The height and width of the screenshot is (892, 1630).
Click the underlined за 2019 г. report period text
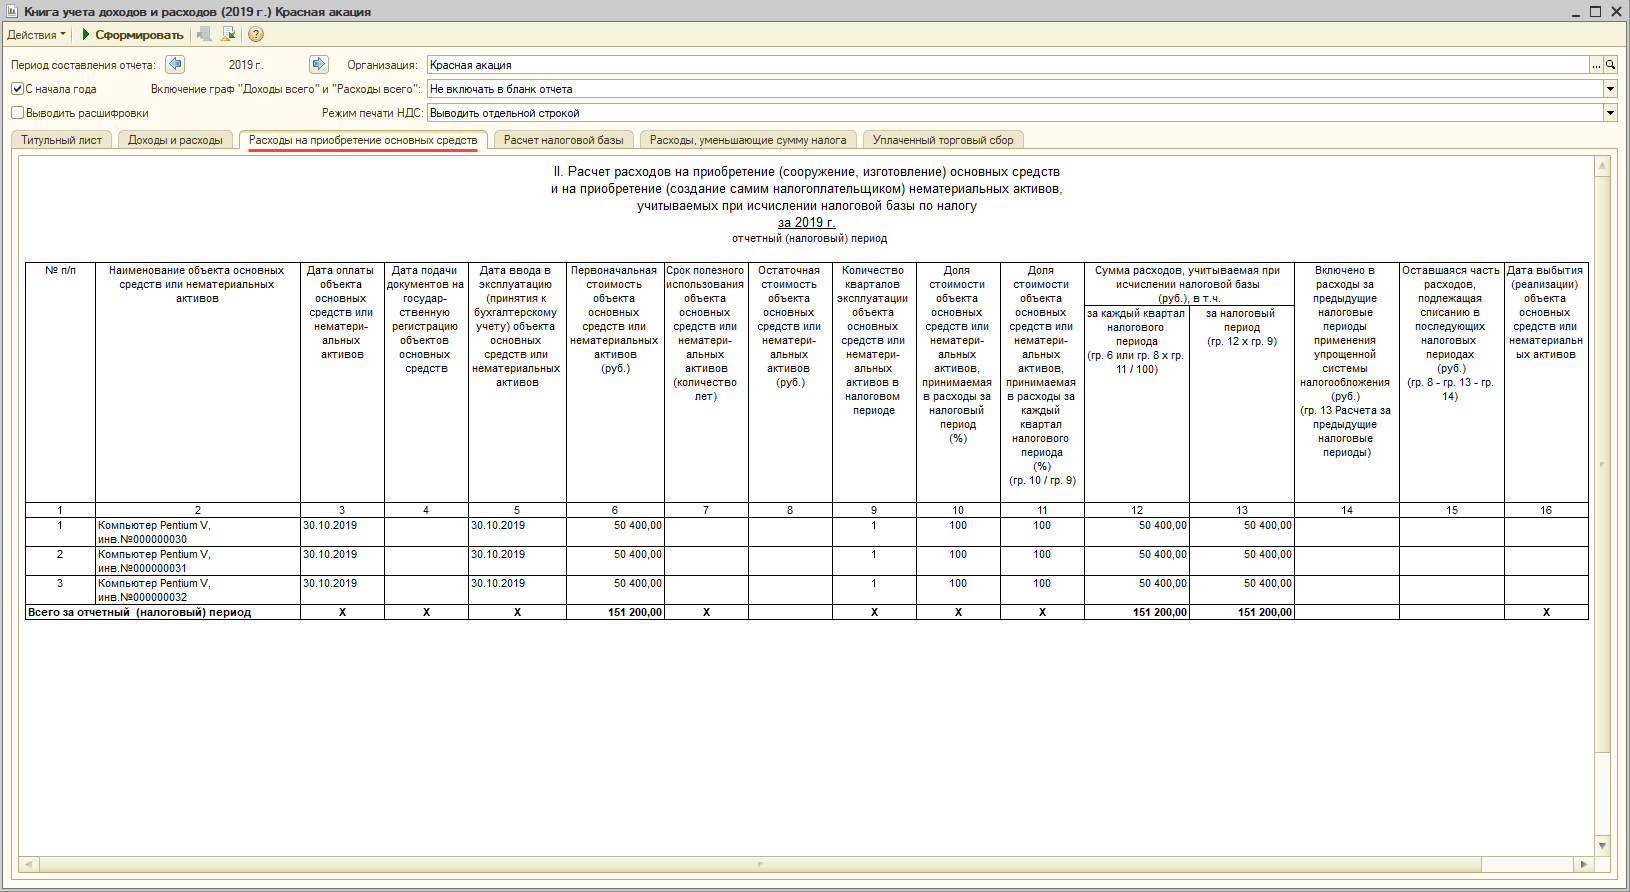click(x=806, y=223)
